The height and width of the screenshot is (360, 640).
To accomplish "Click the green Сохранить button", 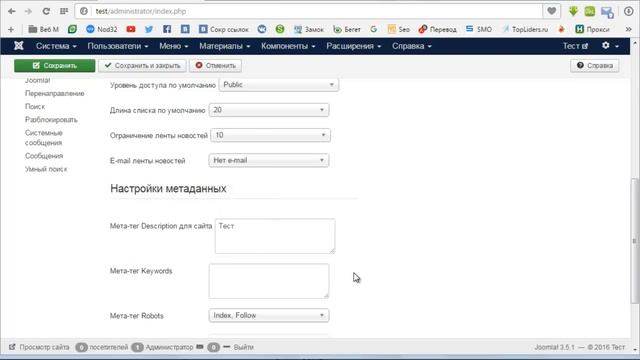I will (55, 65).
